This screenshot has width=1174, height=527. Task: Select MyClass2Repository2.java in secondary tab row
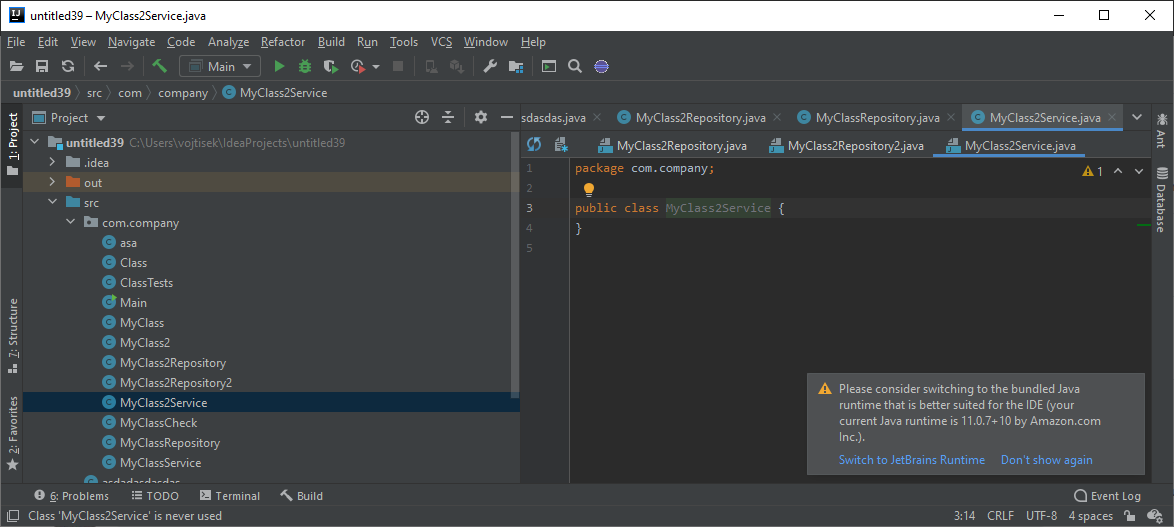pyautogui.click(x=846, y=146)
